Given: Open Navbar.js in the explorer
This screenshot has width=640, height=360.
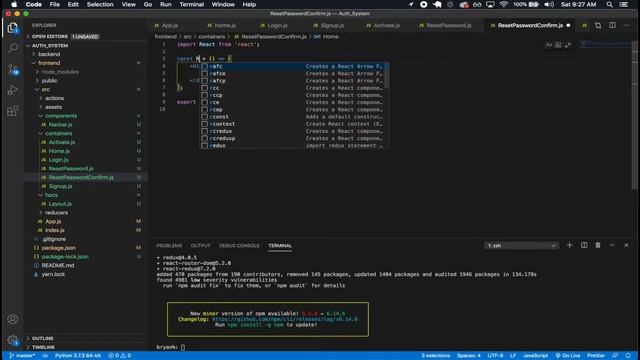Looking at the screenshot, I should point(60,124).
